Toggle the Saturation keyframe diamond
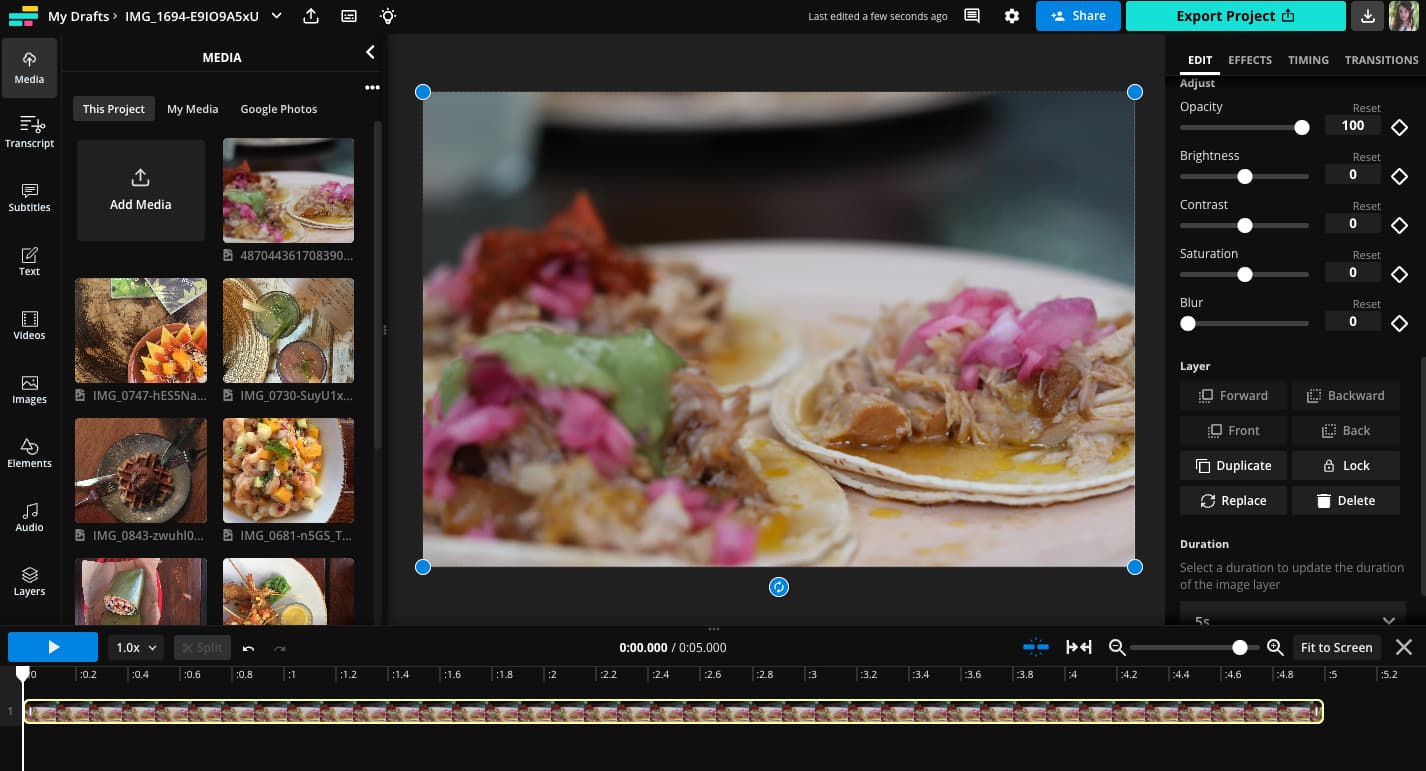The width and height of the screenshot is (1426, 771). point(1399,274)
